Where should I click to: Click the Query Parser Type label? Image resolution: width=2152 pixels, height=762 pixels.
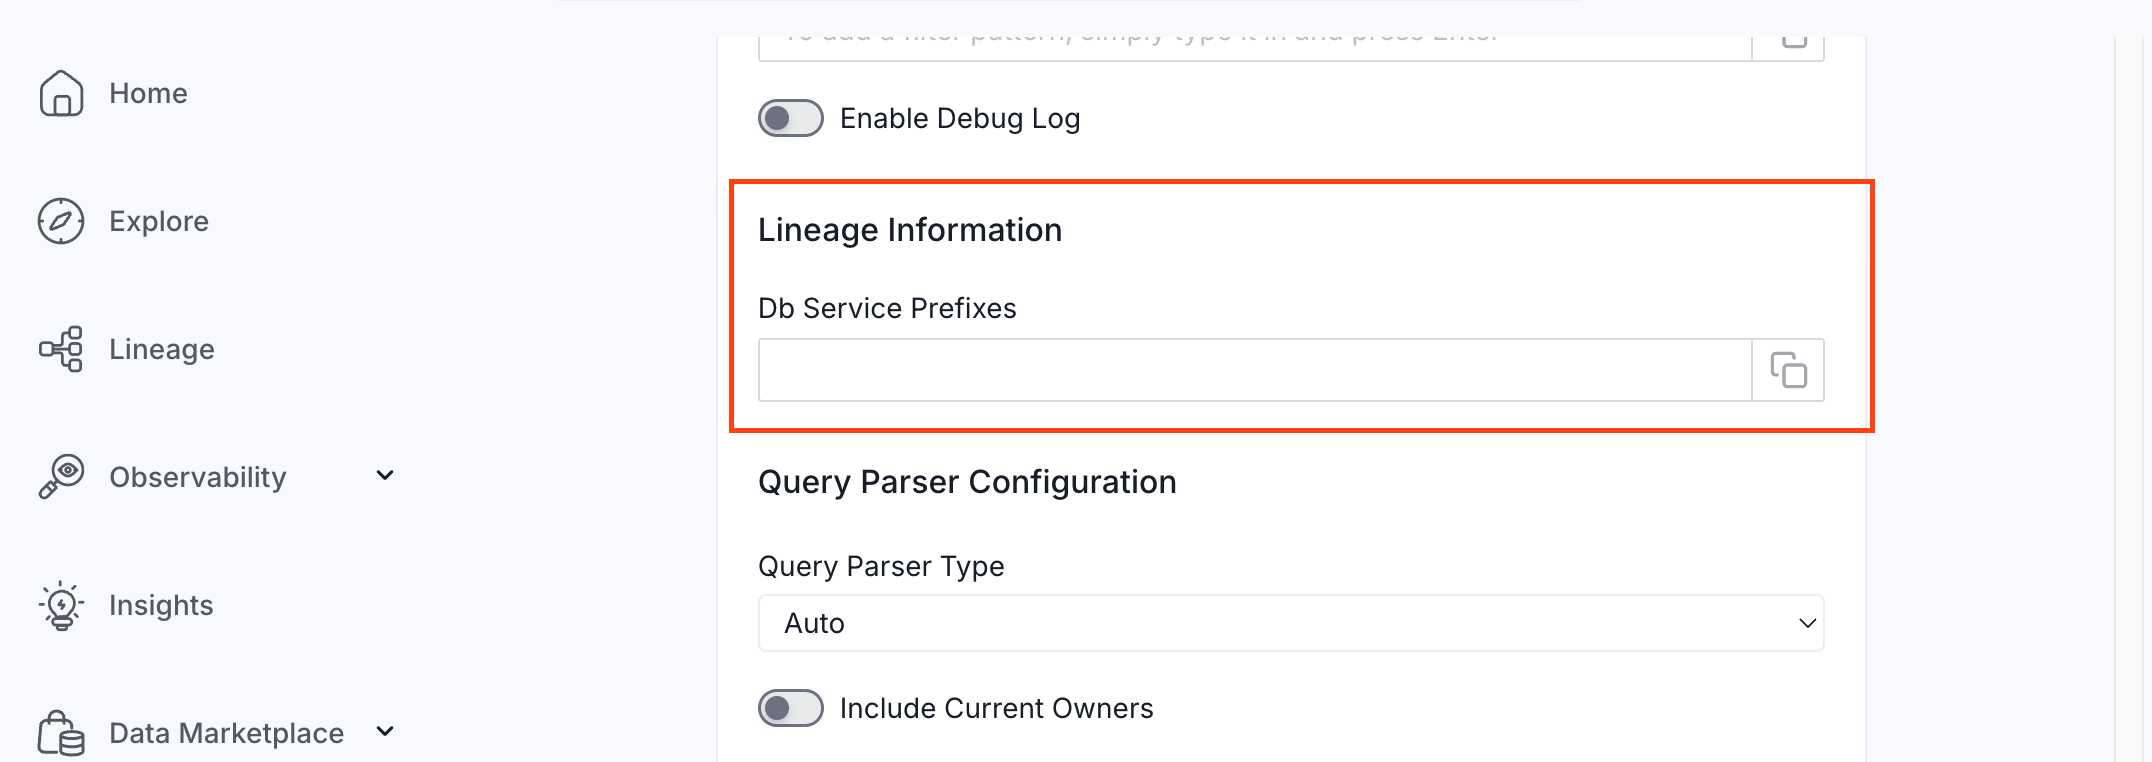coord(881,566)
